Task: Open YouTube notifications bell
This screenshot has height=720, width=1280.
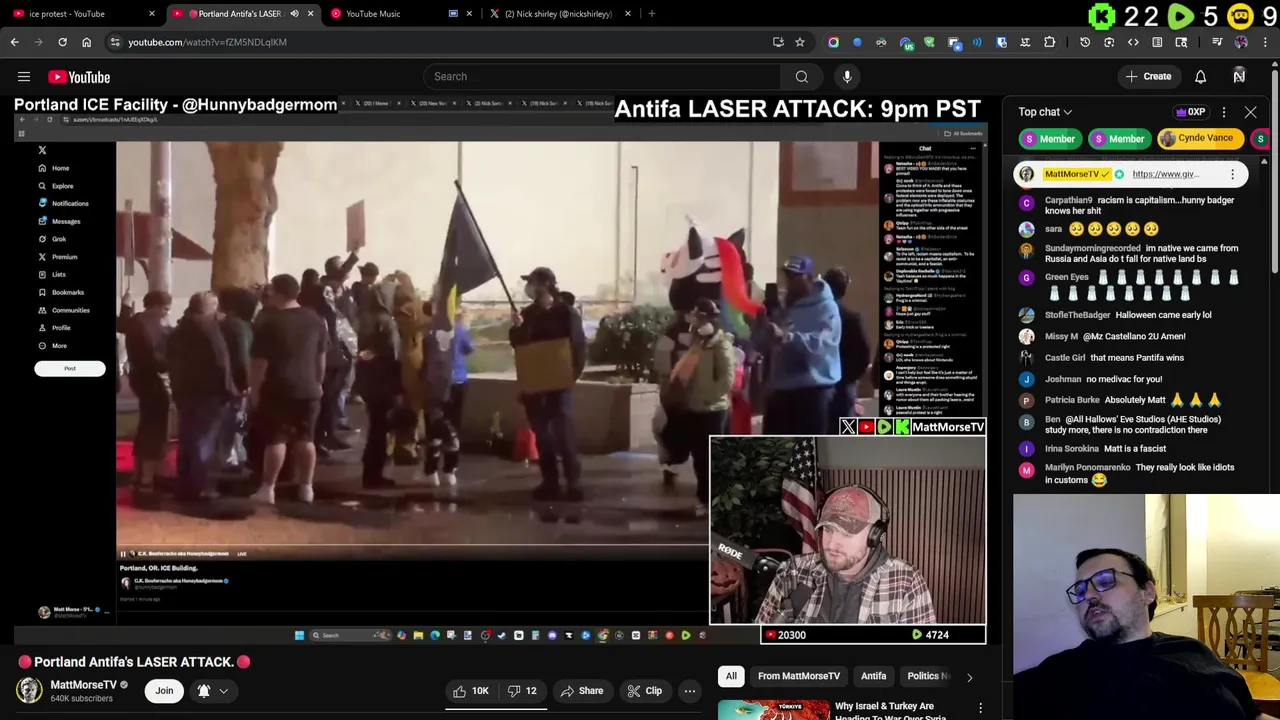Action: point(1200,77)
